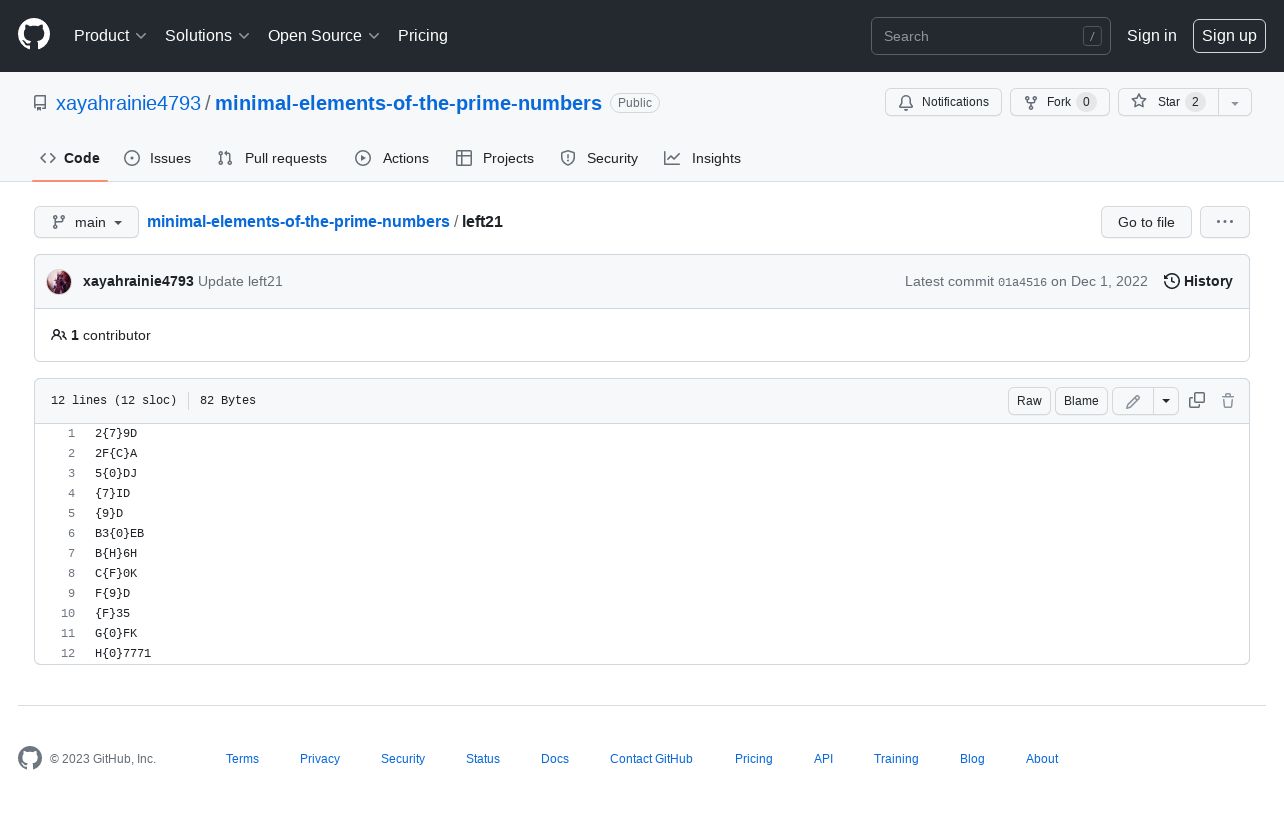Click the pencil edit file icon
The height and width of the screenshot is (820, 1284).
[1133, 401]
